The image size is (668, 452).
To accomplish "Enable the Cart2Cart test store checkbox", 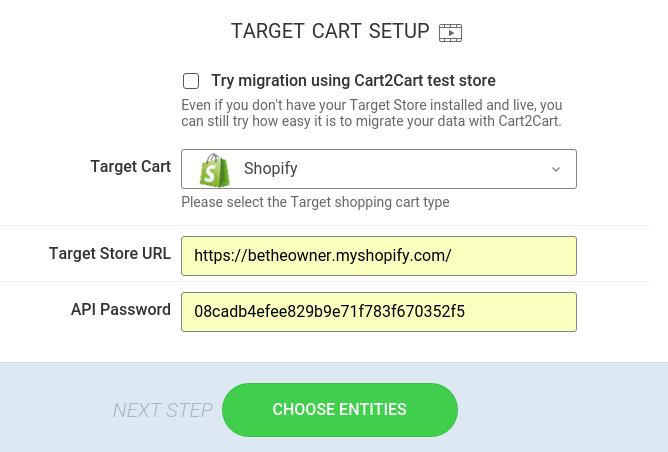I will click(191, 81).
